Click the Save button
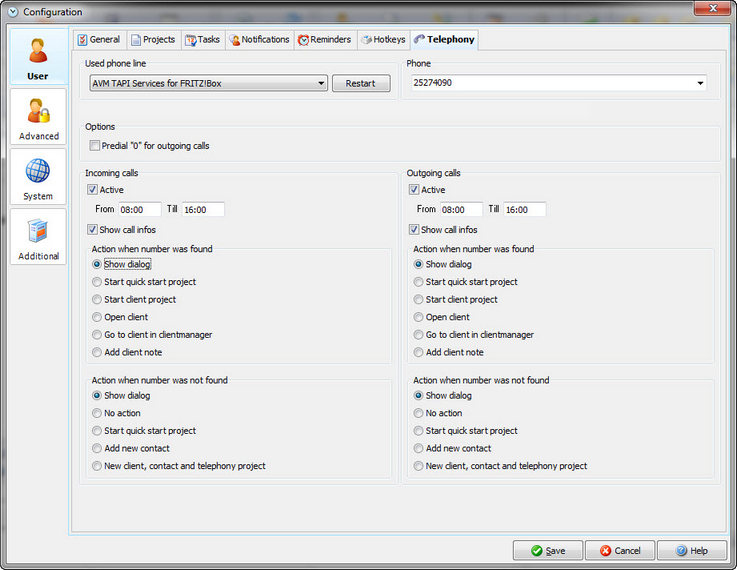This screenshot has height=570, width=737. point(548,550)
